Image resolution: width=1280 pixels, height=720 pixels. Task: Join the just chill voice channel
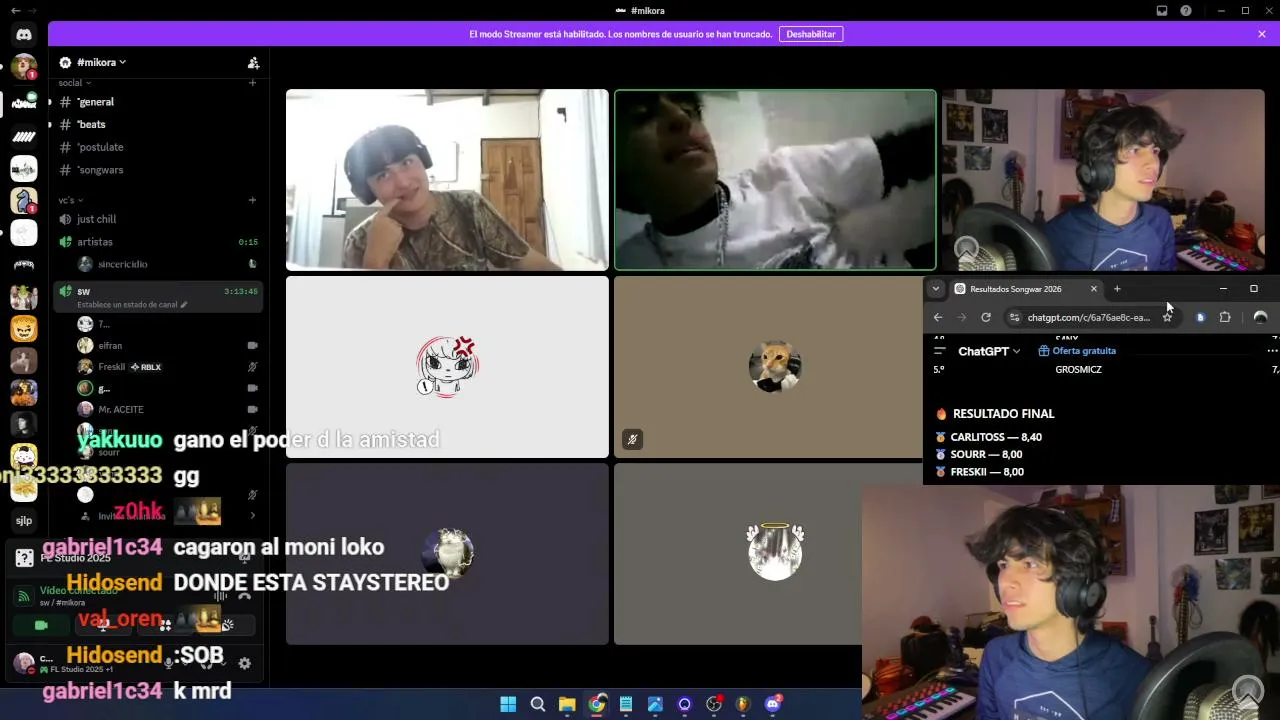point(158,219)
